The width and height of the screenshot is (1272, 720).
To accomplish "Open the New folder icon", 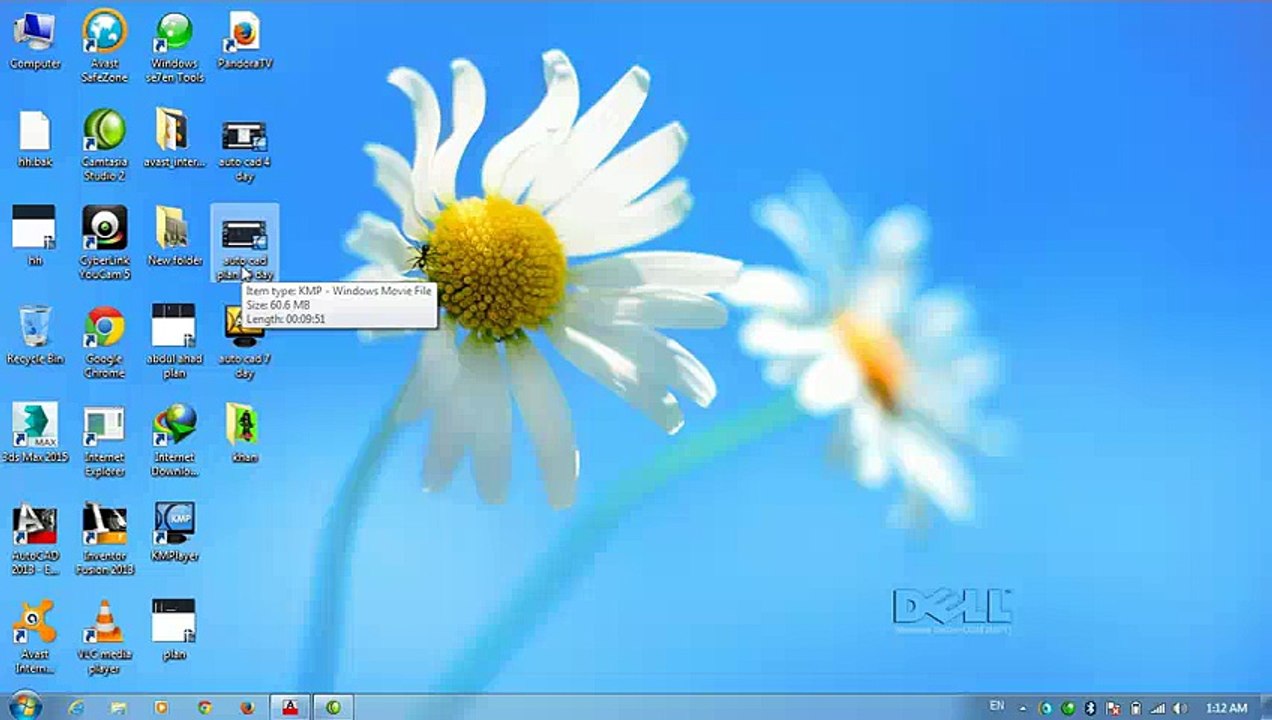I will pyautogui.click(x=175, y=237).
